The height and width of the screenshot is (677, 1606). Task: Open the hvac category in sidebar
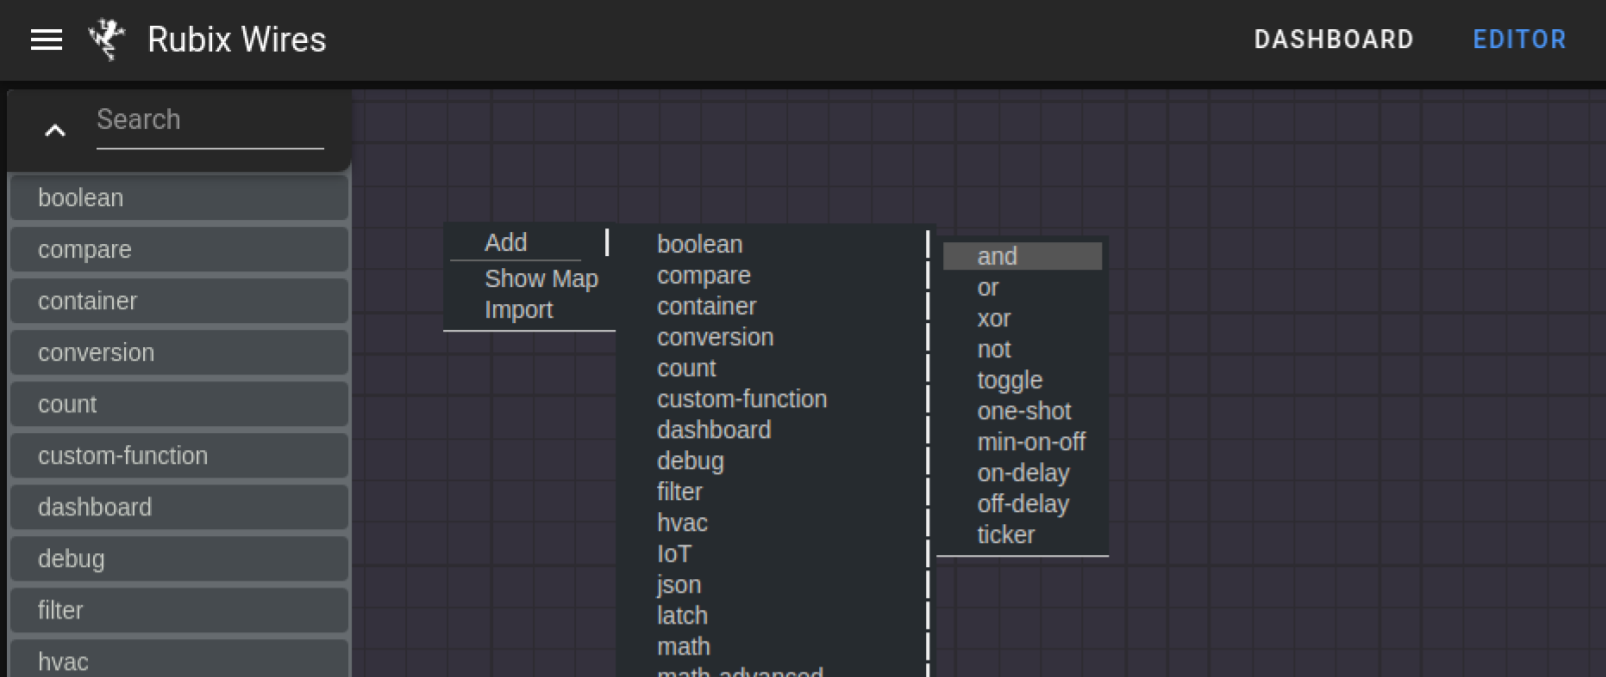[x=180, y=660]
